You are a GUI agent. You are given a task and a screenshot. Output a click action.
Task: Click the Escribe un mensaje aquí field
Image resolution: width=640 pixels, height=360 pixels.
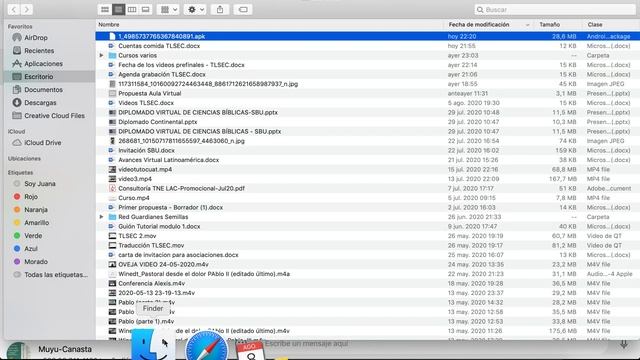click(307, 344)
